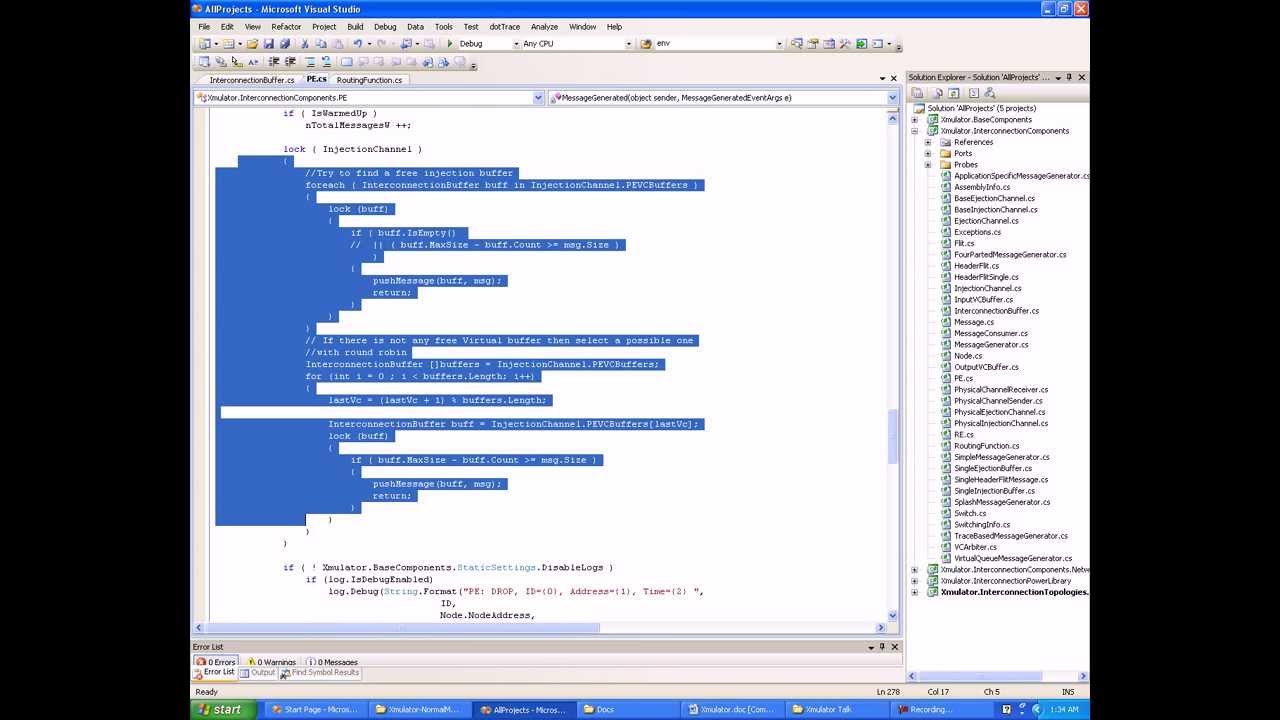Open the Analyze menu
1280x720 pixels.
(544, 27)
